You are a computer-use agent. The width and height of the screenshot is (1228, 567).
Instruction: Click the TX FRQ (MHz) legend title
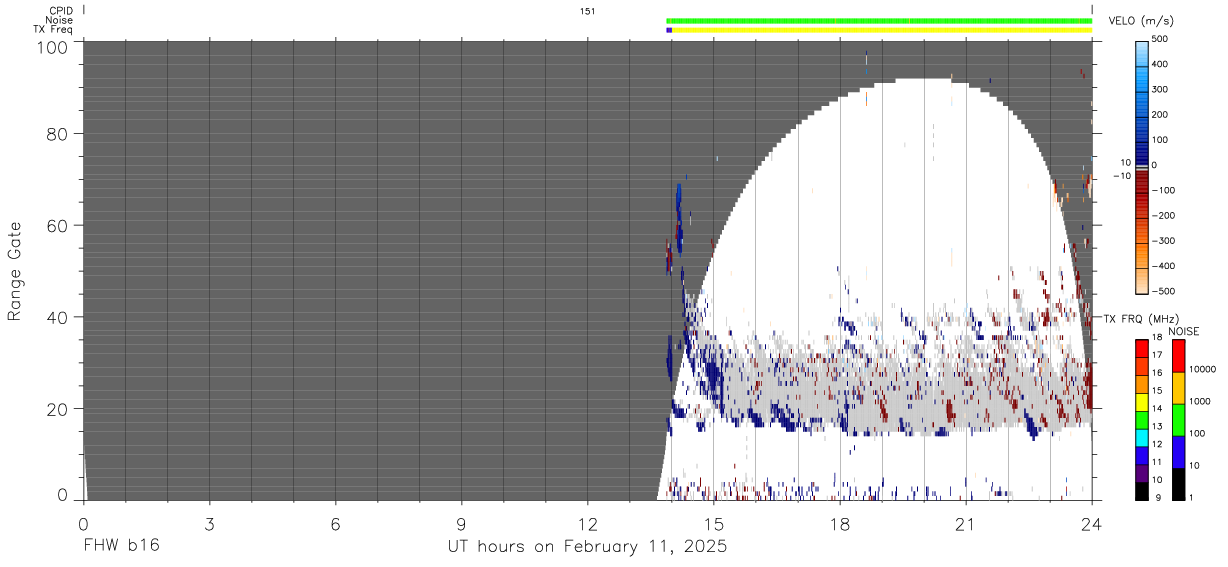click(x=1140, y=319)
